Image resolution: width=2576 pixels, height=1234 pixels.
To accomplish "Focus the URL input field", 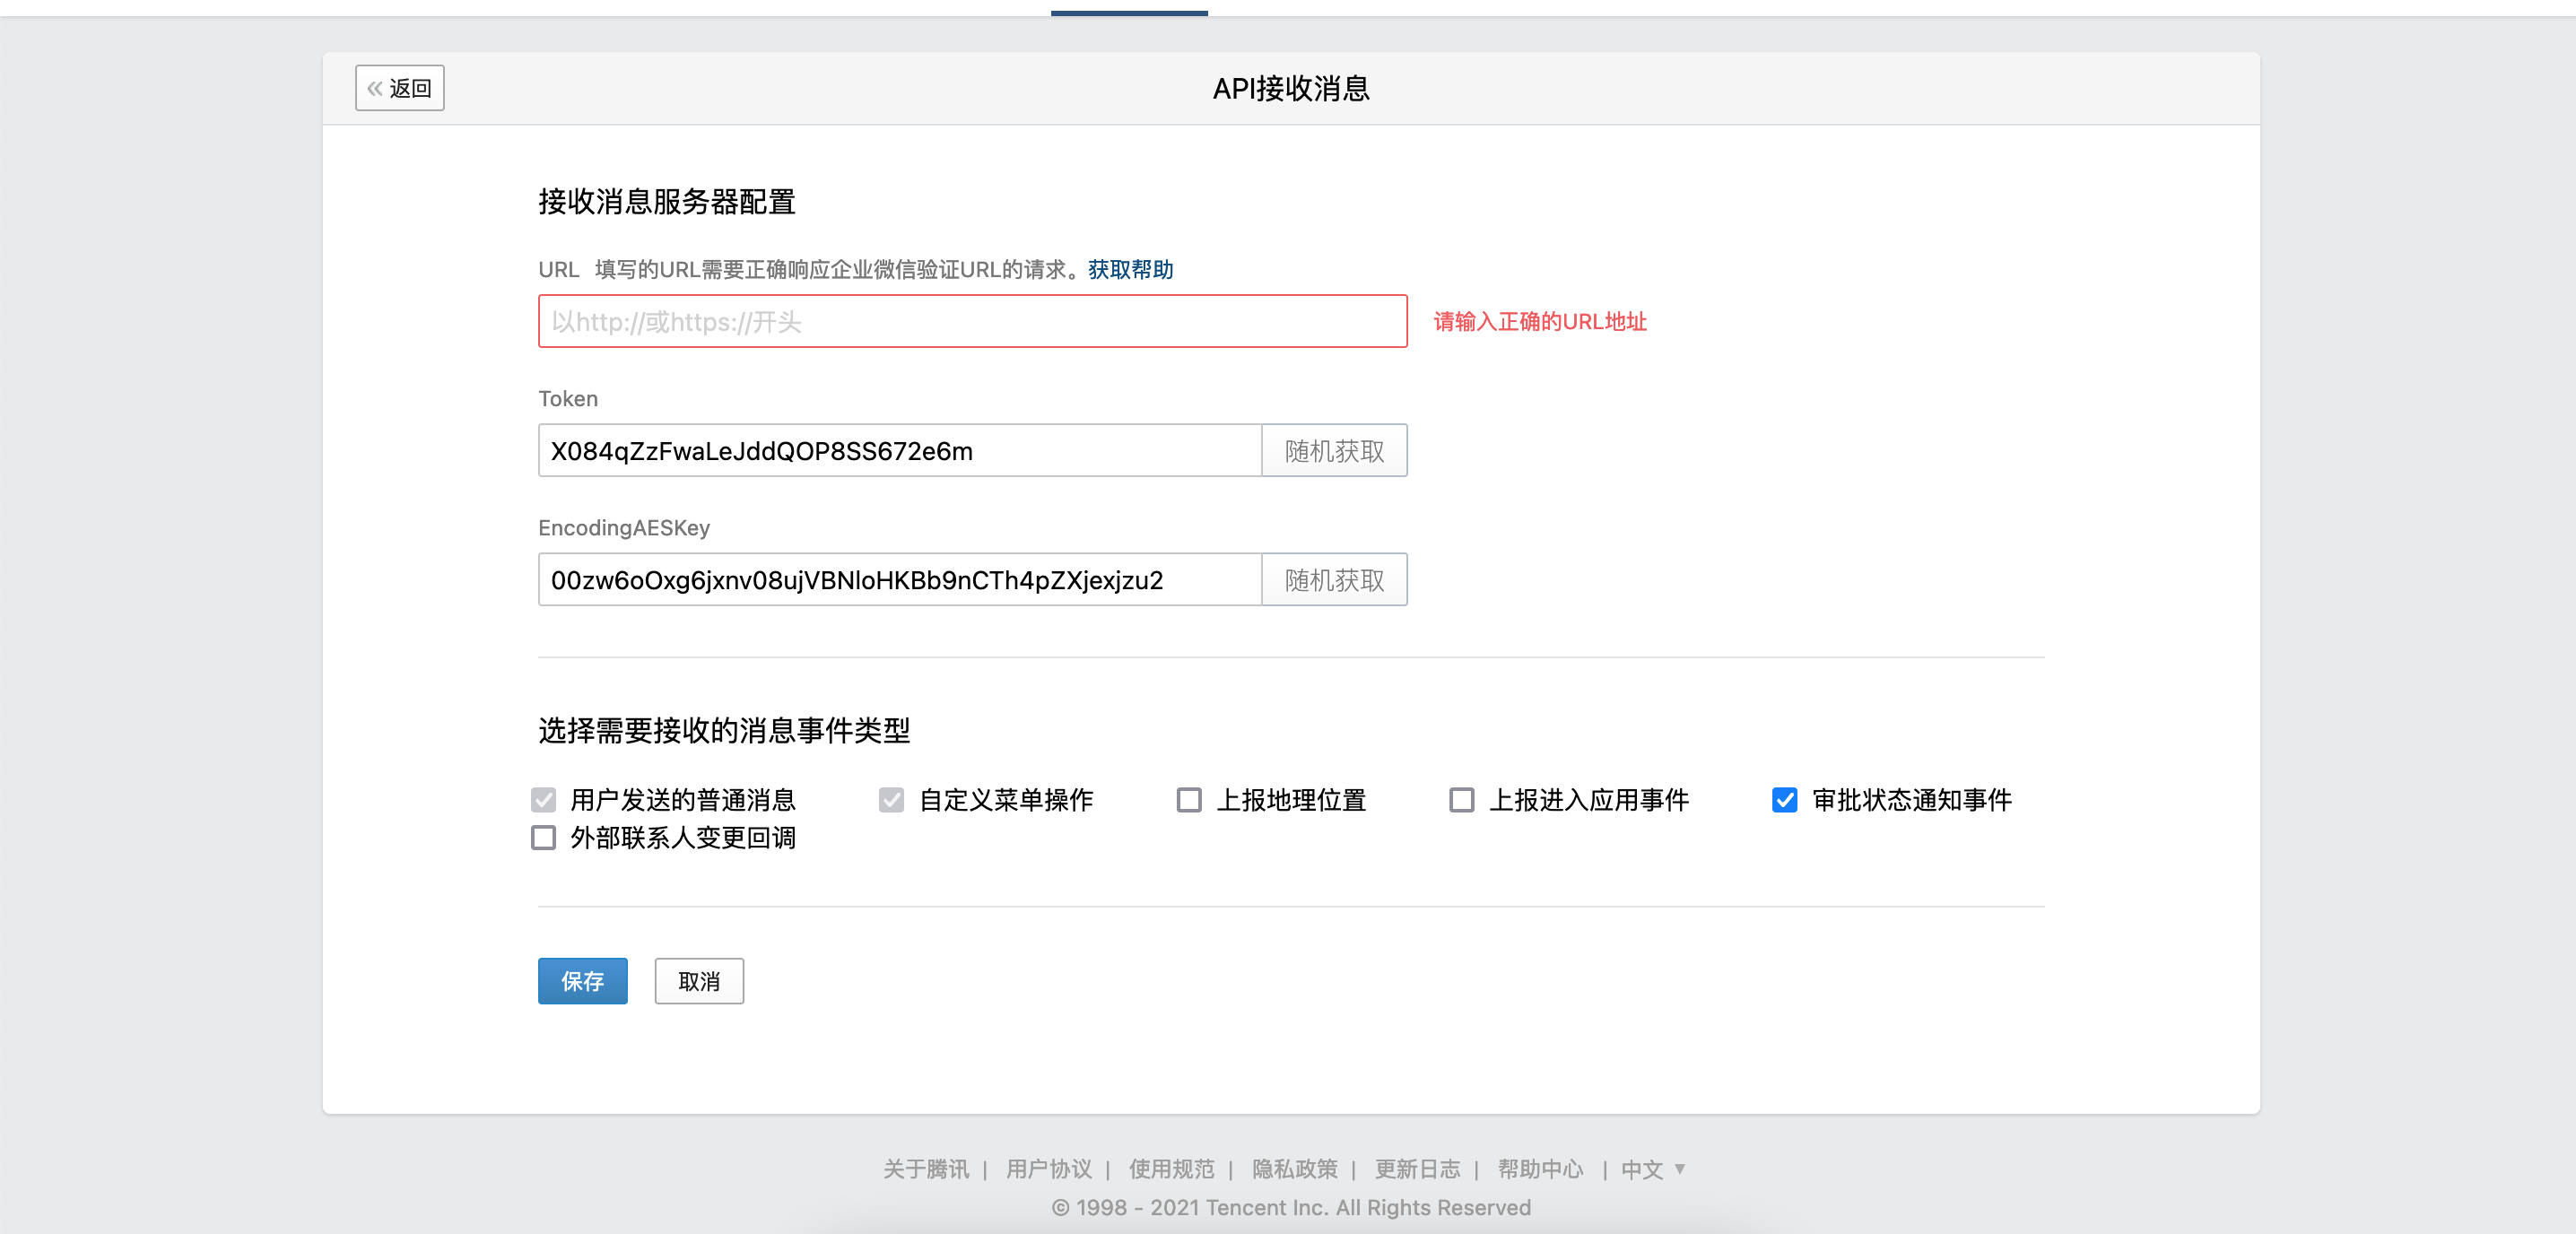I will click(972, 321).
